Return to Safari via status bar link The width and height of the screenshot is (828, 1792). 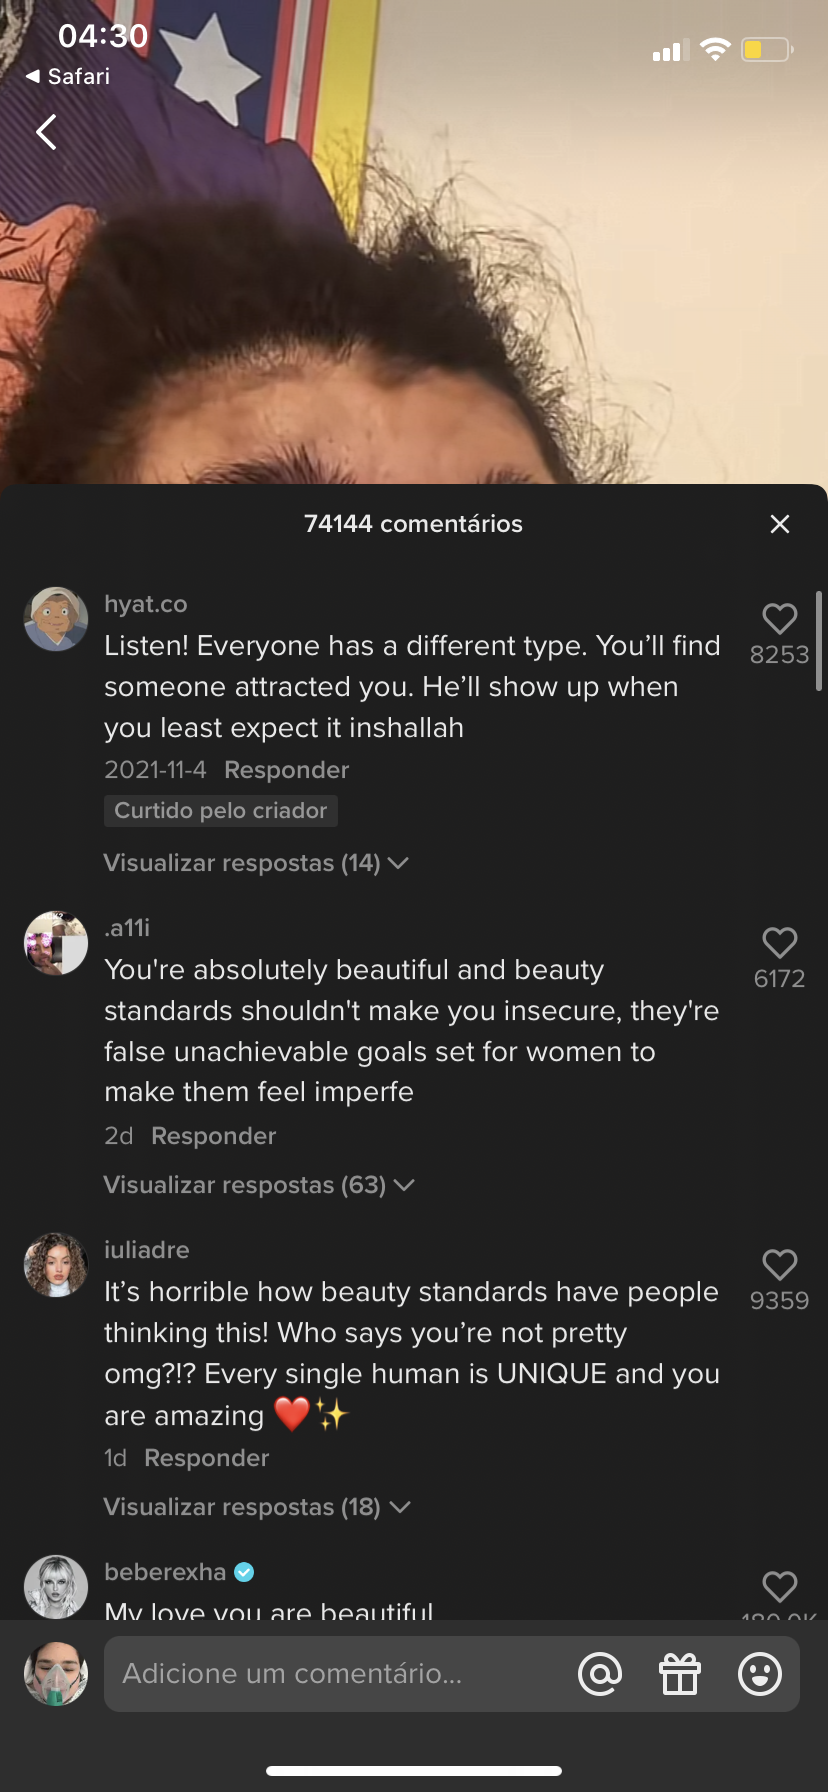[x=68, y=76]
